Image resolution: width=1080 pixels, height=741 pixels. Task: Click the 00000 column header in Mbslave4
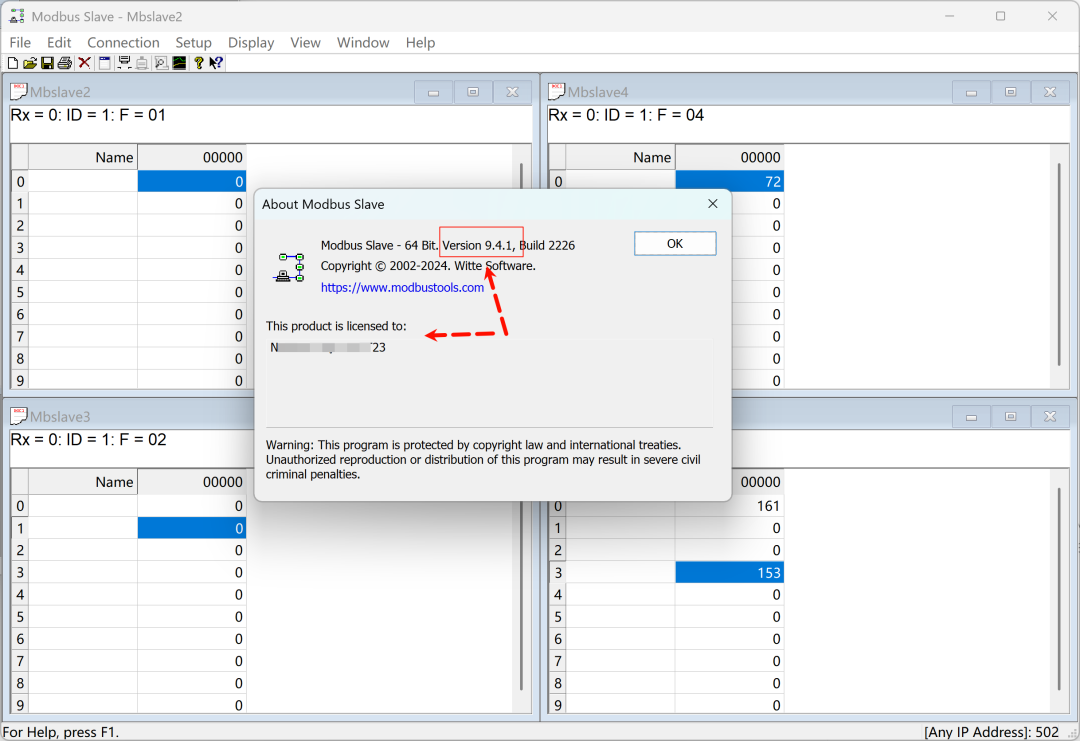tap(729, 157)
